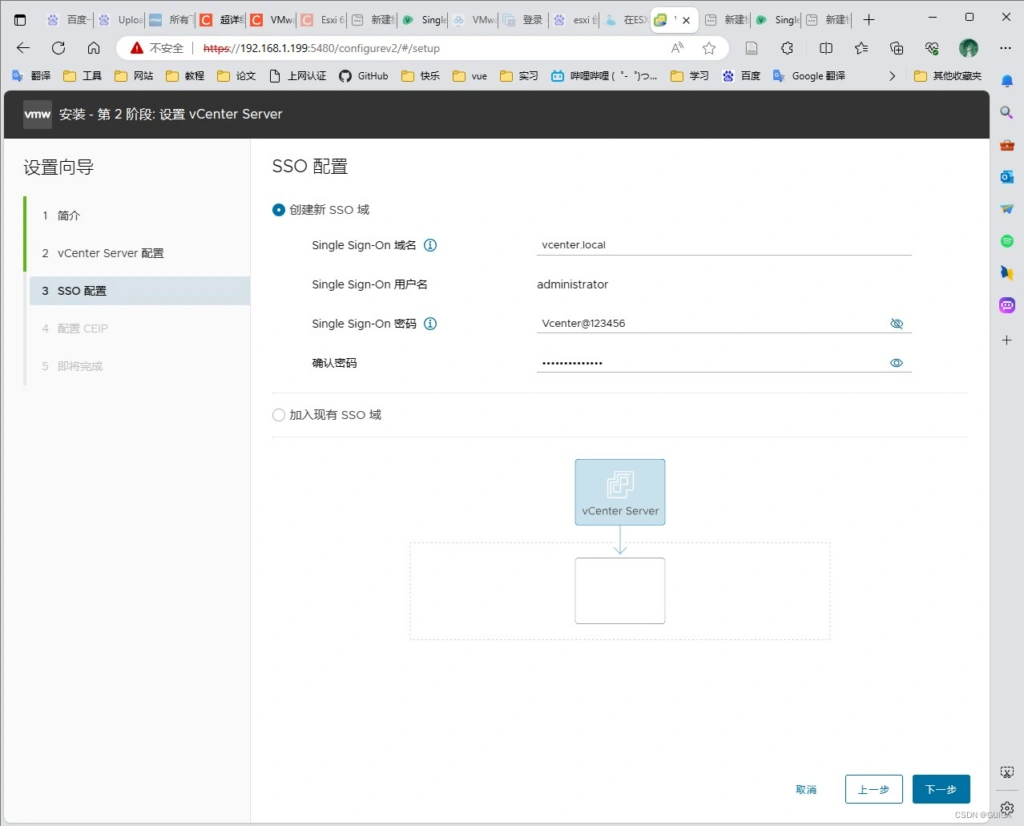Add a sidebar app with plus icon
This screenshot has height=826, width=1024.
point(1006,340)
